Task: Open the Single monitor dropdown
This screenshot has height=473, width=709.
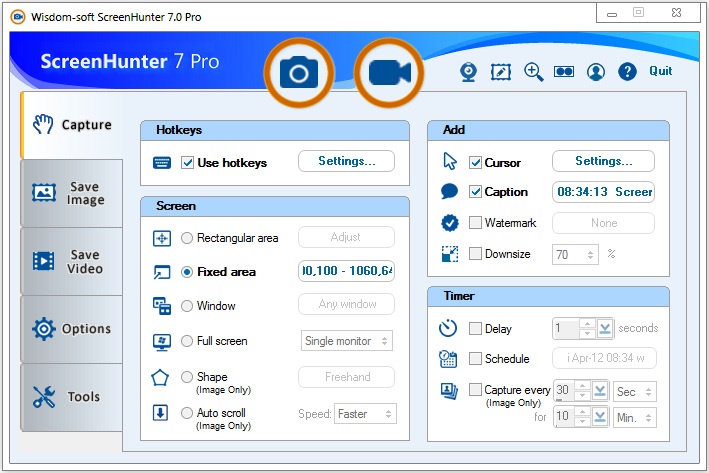Action: [347, 341]
